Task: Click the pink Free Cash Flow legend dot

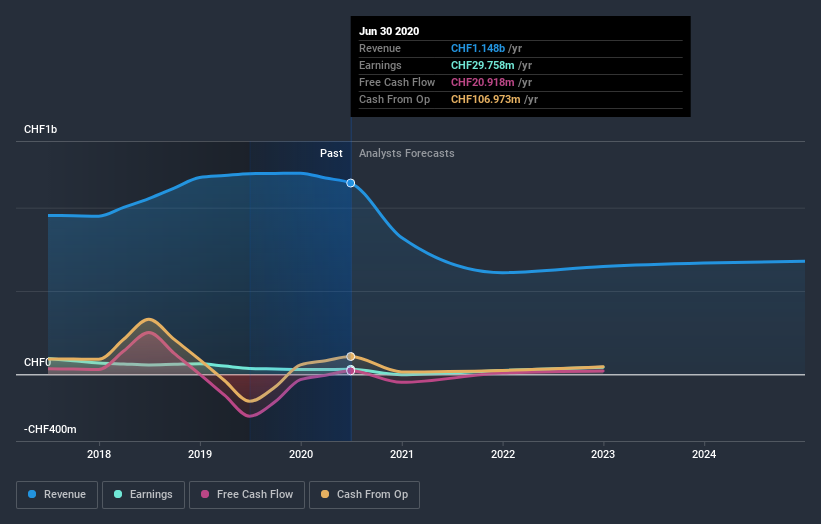Action: coord(205,494)
